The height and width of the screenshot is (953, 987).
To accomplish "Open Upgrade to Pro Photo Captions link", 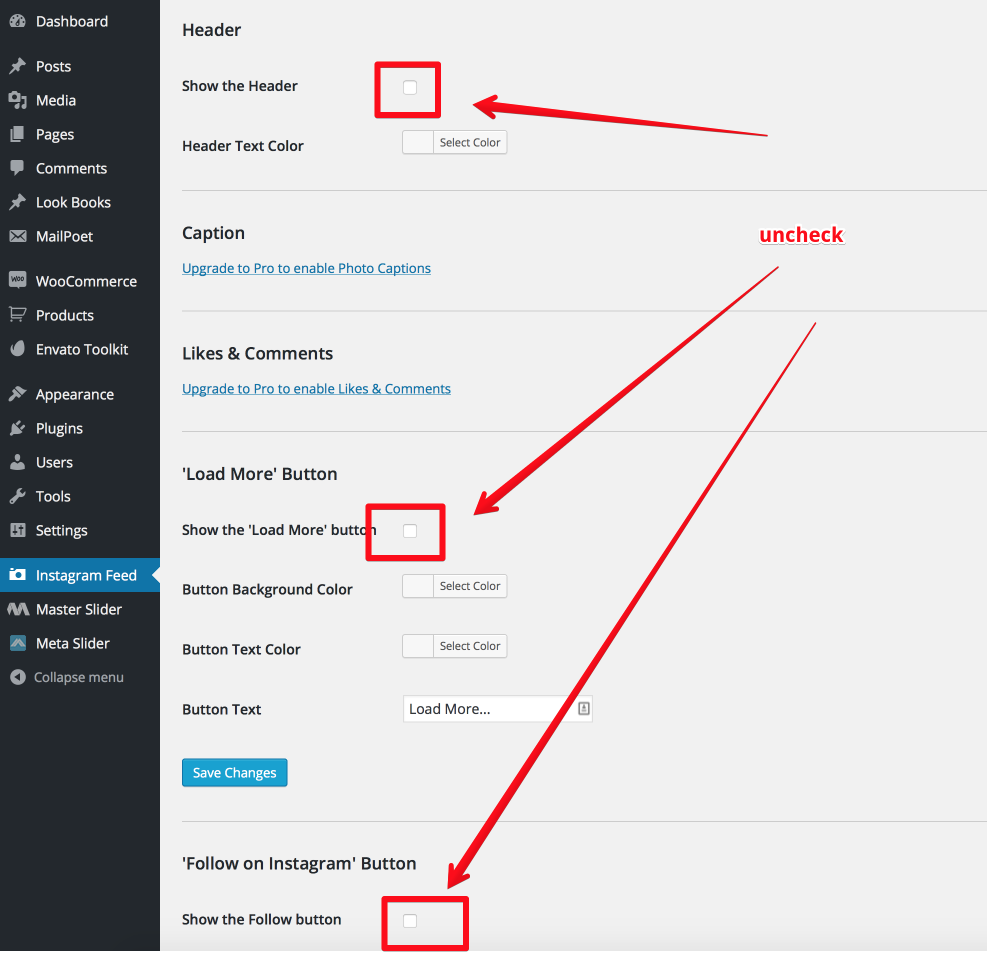I will 307,268.
